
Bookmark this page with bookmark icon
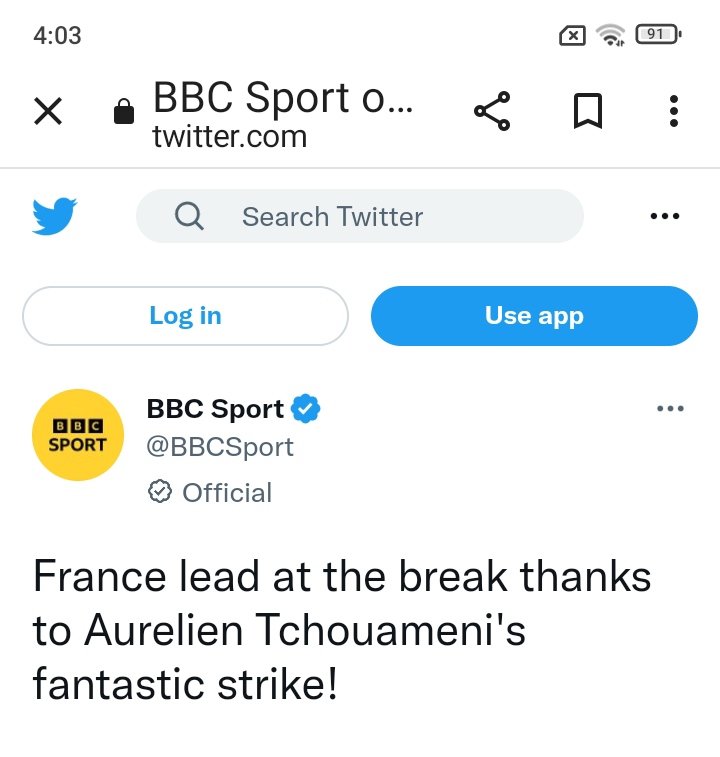pyautogui.click(x=588, y=111)
